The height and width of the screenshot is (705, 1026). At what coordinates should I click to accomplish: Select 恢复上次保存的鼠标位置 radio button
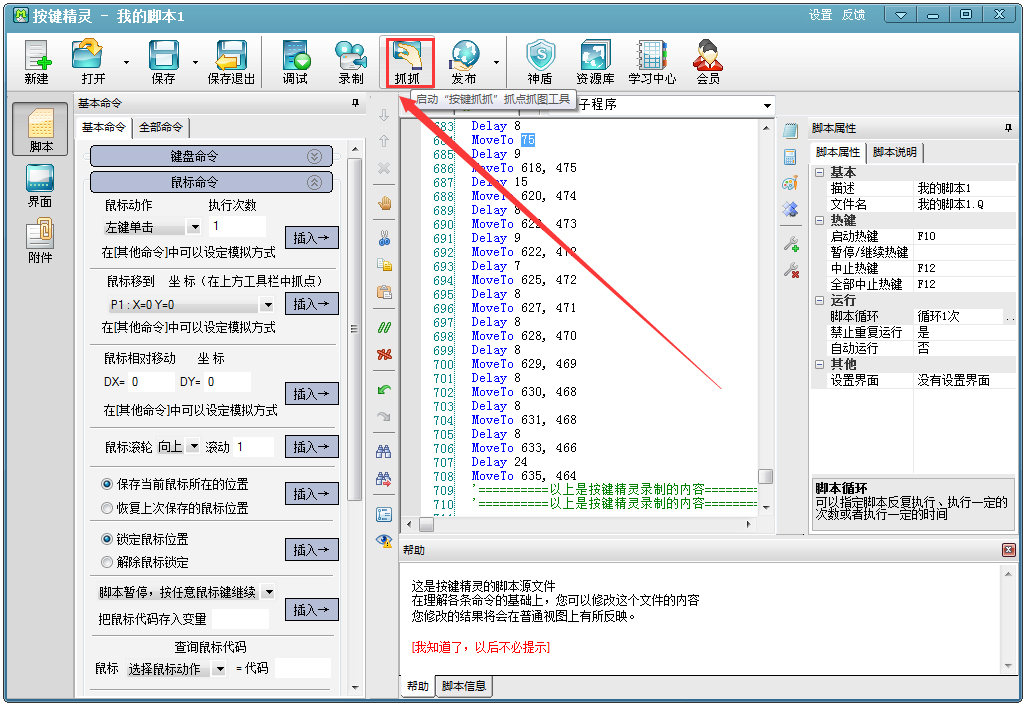[x=107, y=508]
